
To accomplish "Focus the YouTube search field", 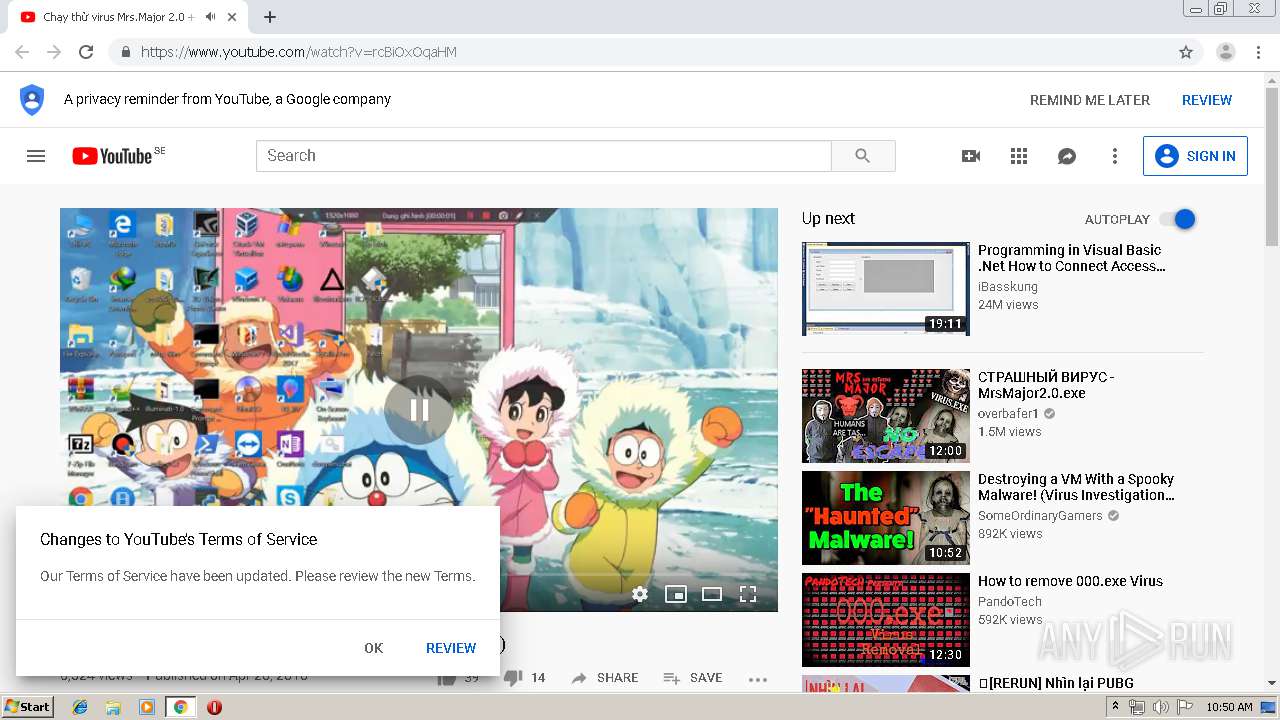I will coord(544,156).
